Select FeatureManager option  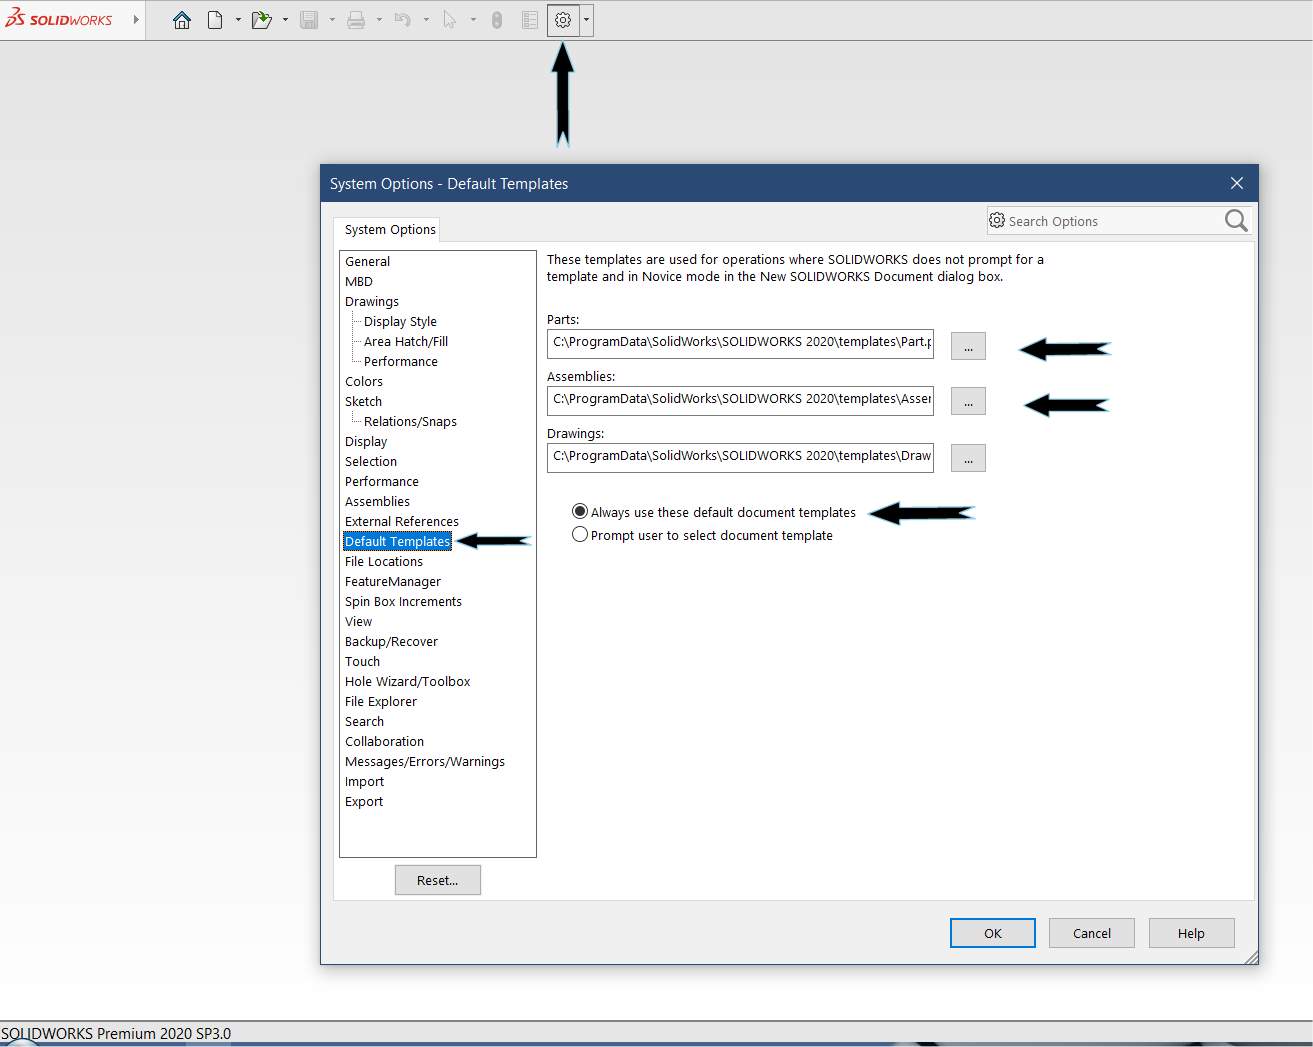(x=393, y=581)
